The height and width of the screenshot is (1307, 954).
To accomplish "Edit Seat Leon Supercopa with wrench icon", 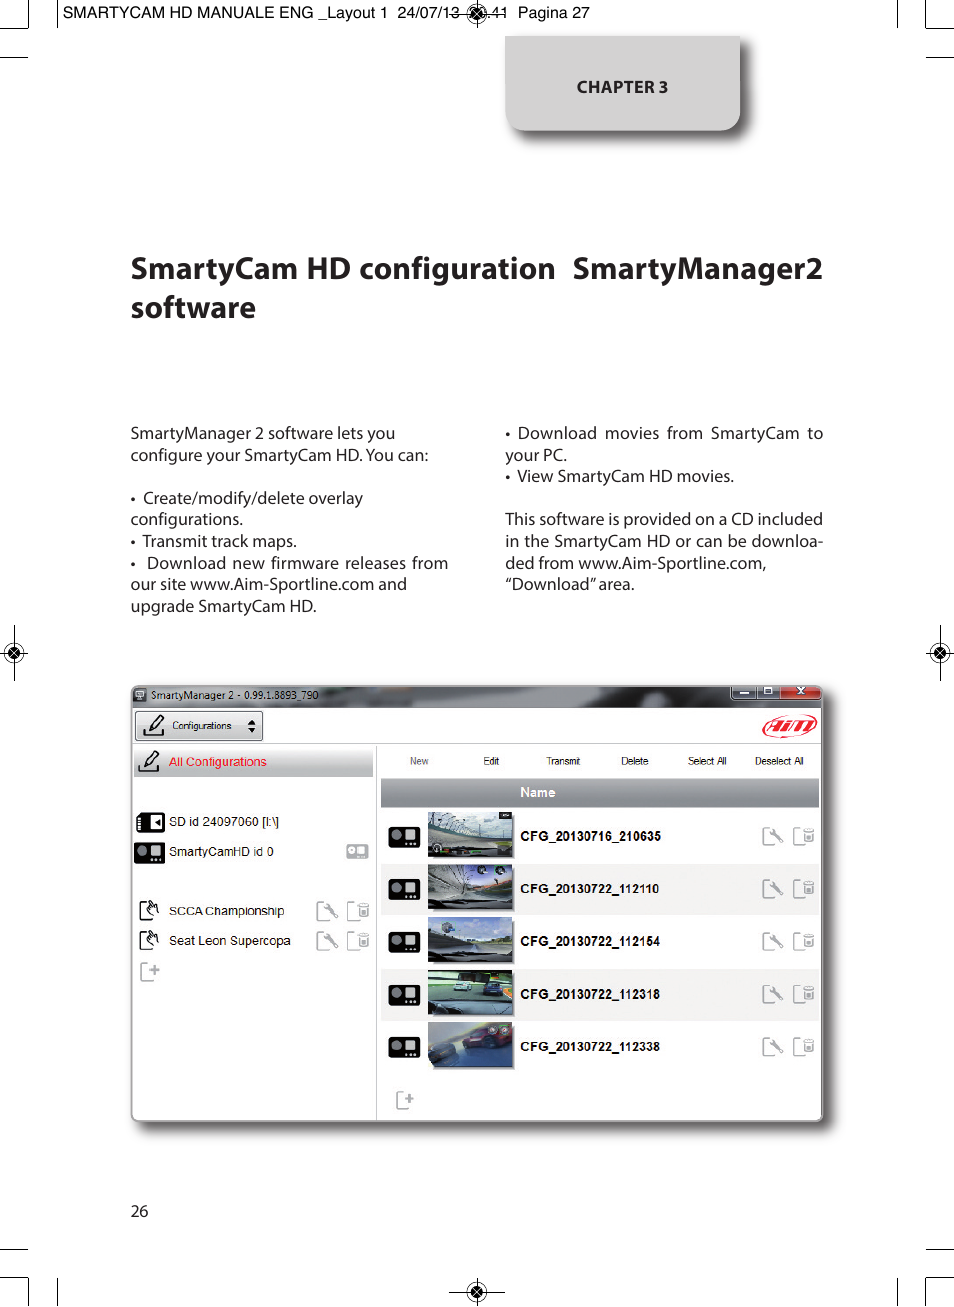I will tap(327, 941).
